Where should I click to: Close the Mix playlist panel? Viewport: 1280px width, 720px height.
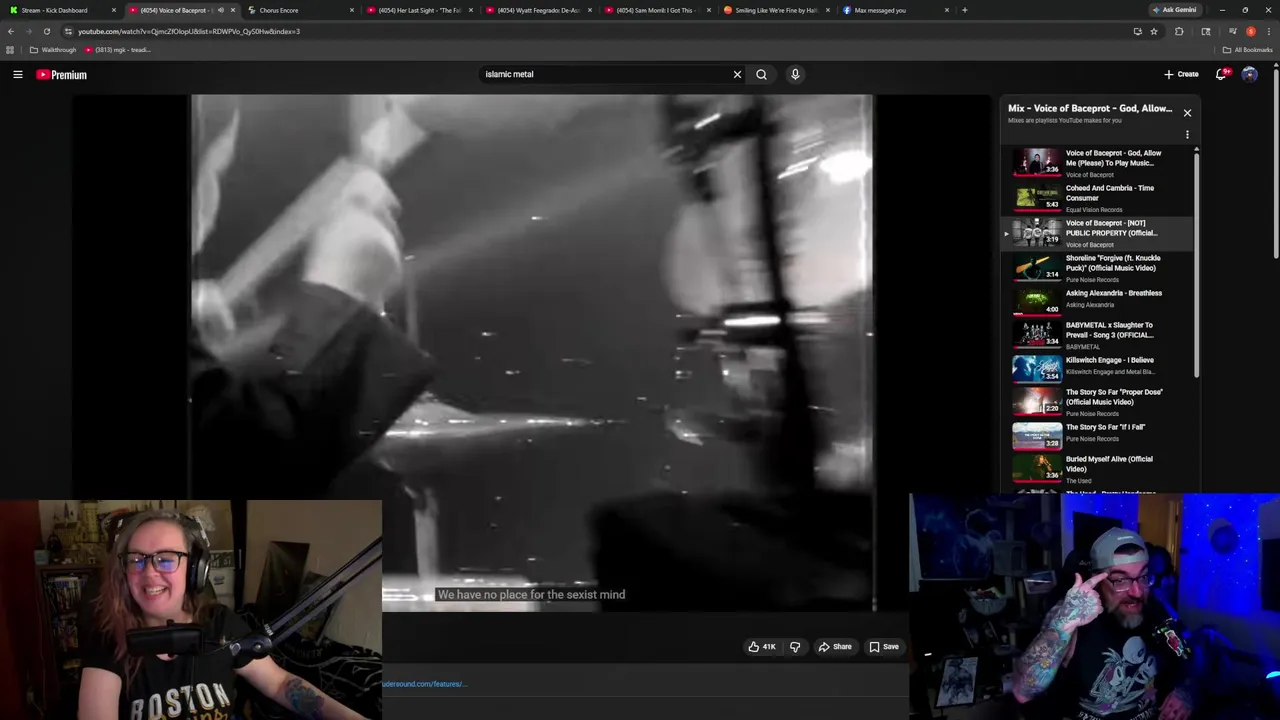tap(1187, 113)
